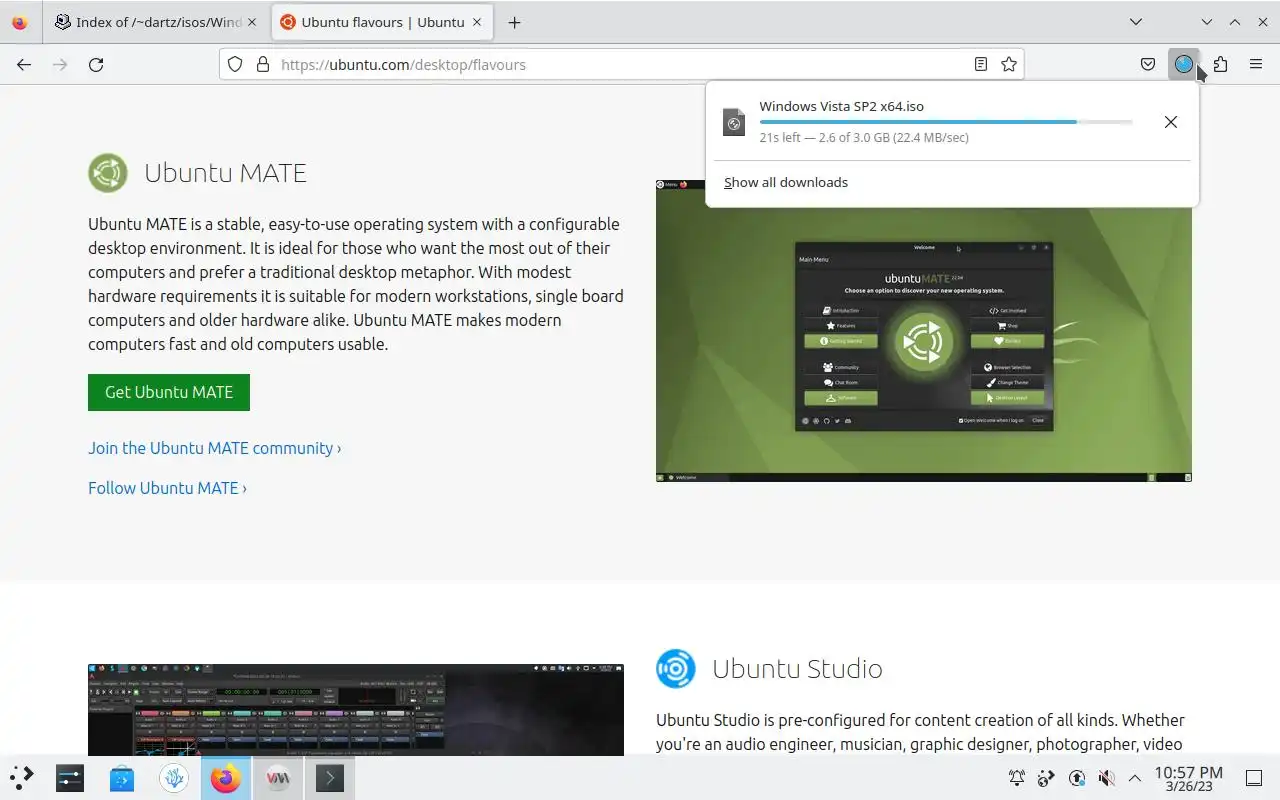The image size is (1280, 800).
Task: Open the notifications bell in system tray
Action: point(1017,777)
